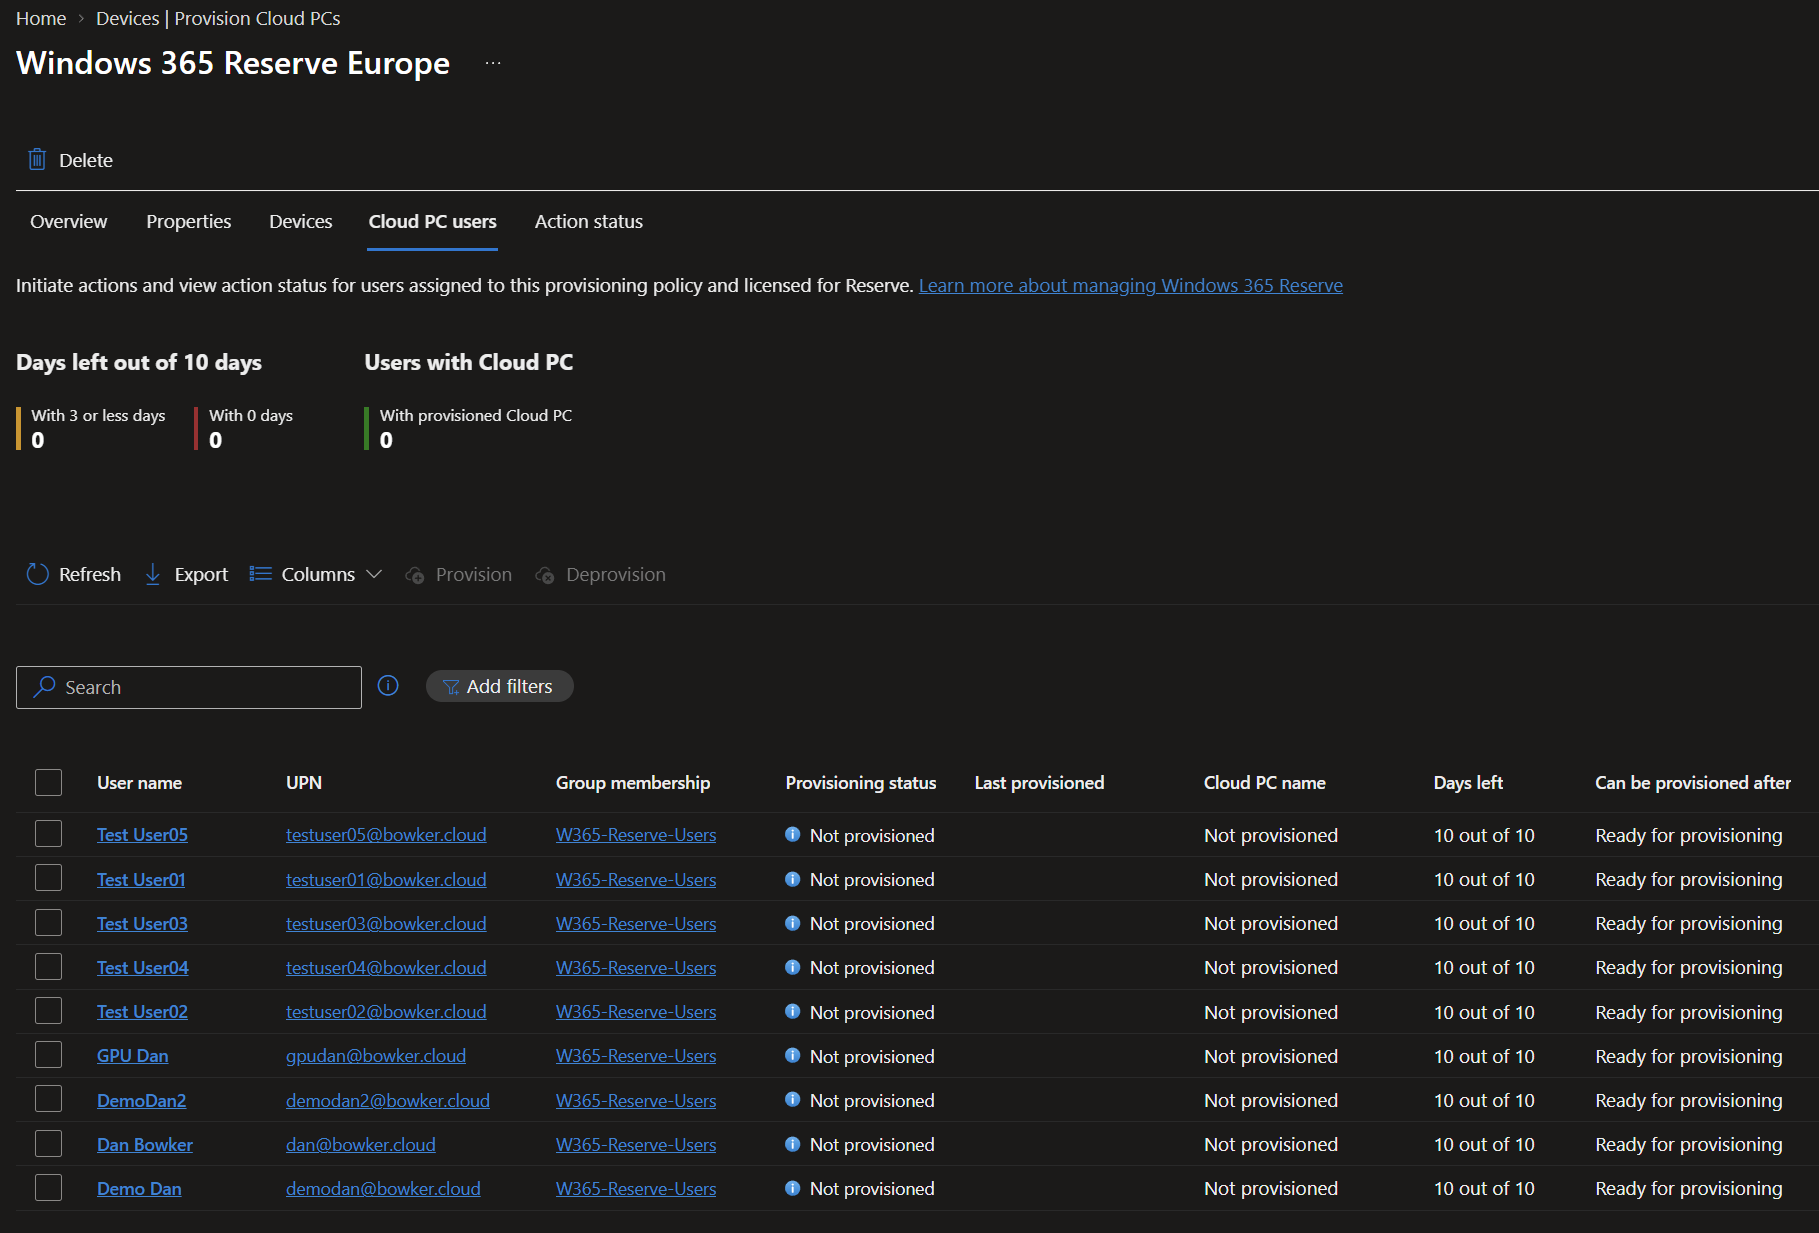Open Devices | Provision Cloud PCs breadcrumb
Image resolution: width=1819 pixels, height=1233 pixels.
(218, 18)
